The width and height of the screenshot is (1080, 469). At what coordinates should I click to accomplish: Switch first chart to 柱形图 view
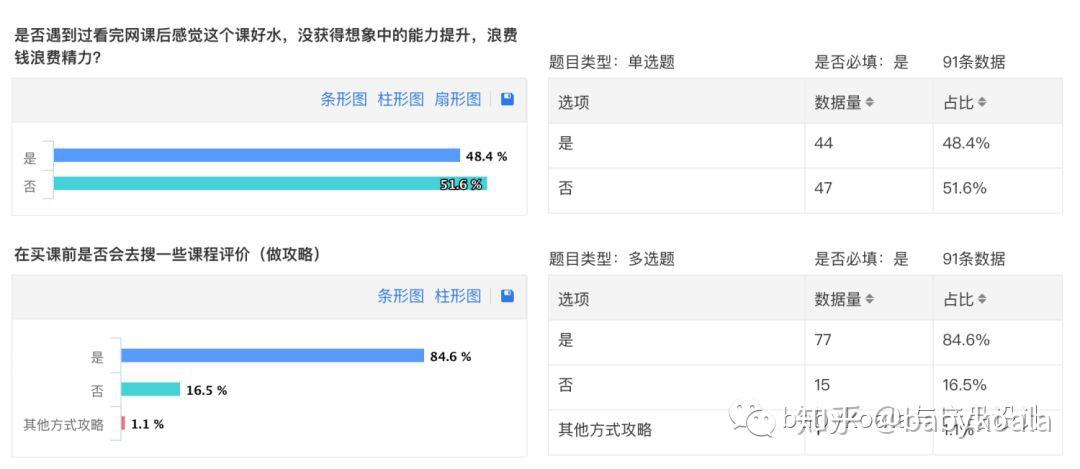(x=400, y=99)
